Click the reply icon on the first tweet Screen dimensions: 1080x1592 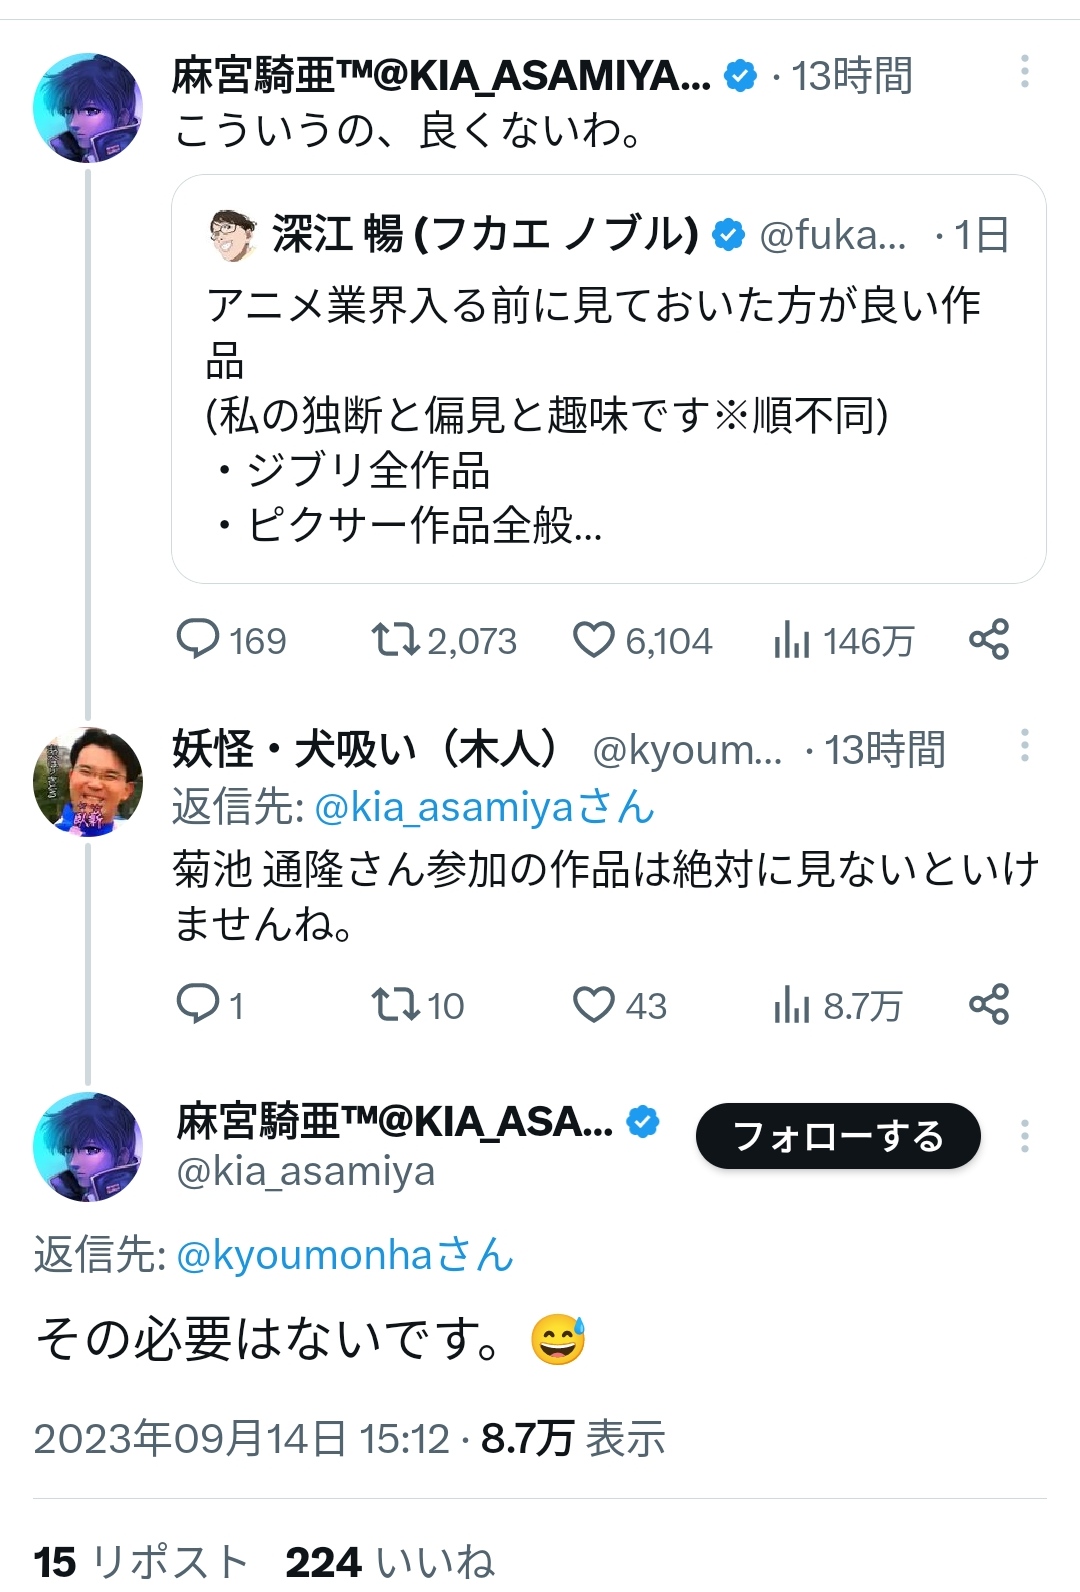(198, 639)
